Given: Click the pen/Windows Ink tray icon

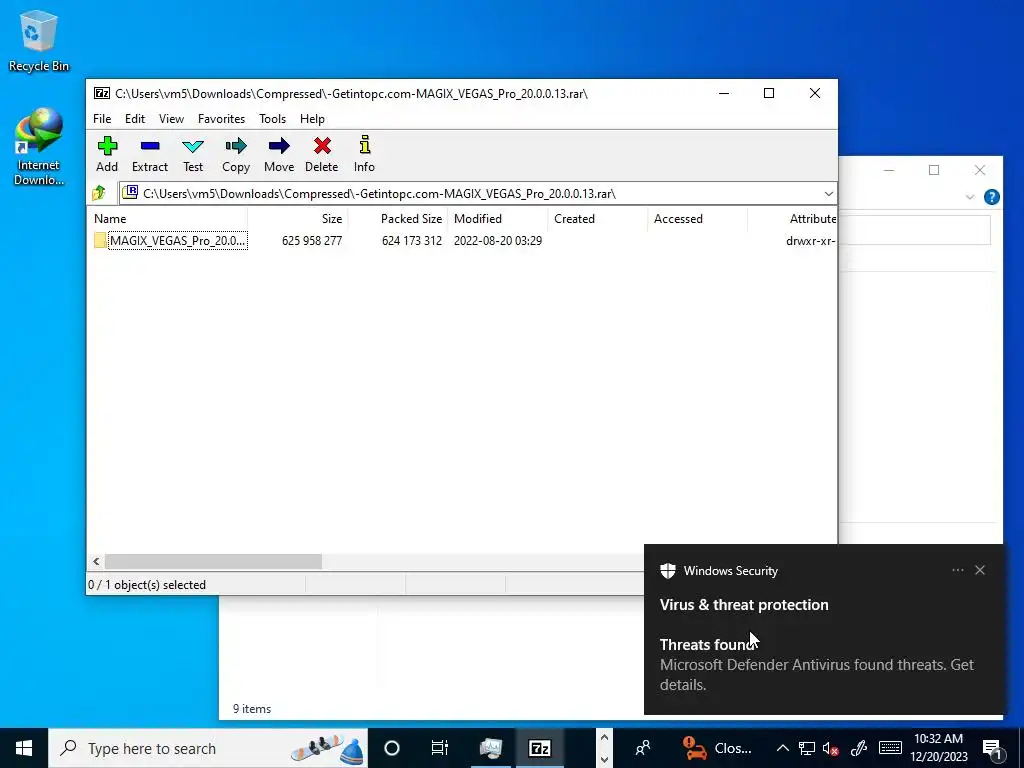Looking at the screenshot, I should coord(859,748).
